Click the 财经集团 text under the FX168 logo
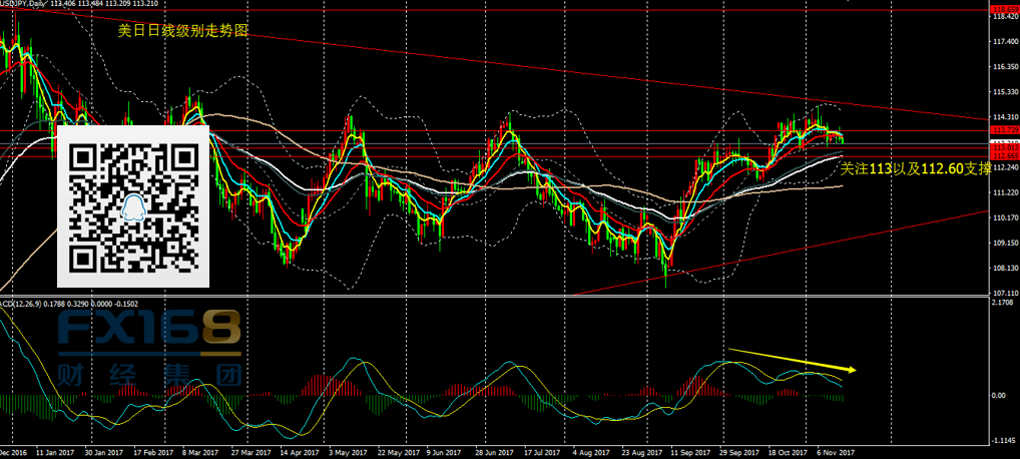 tap(150, 379)
